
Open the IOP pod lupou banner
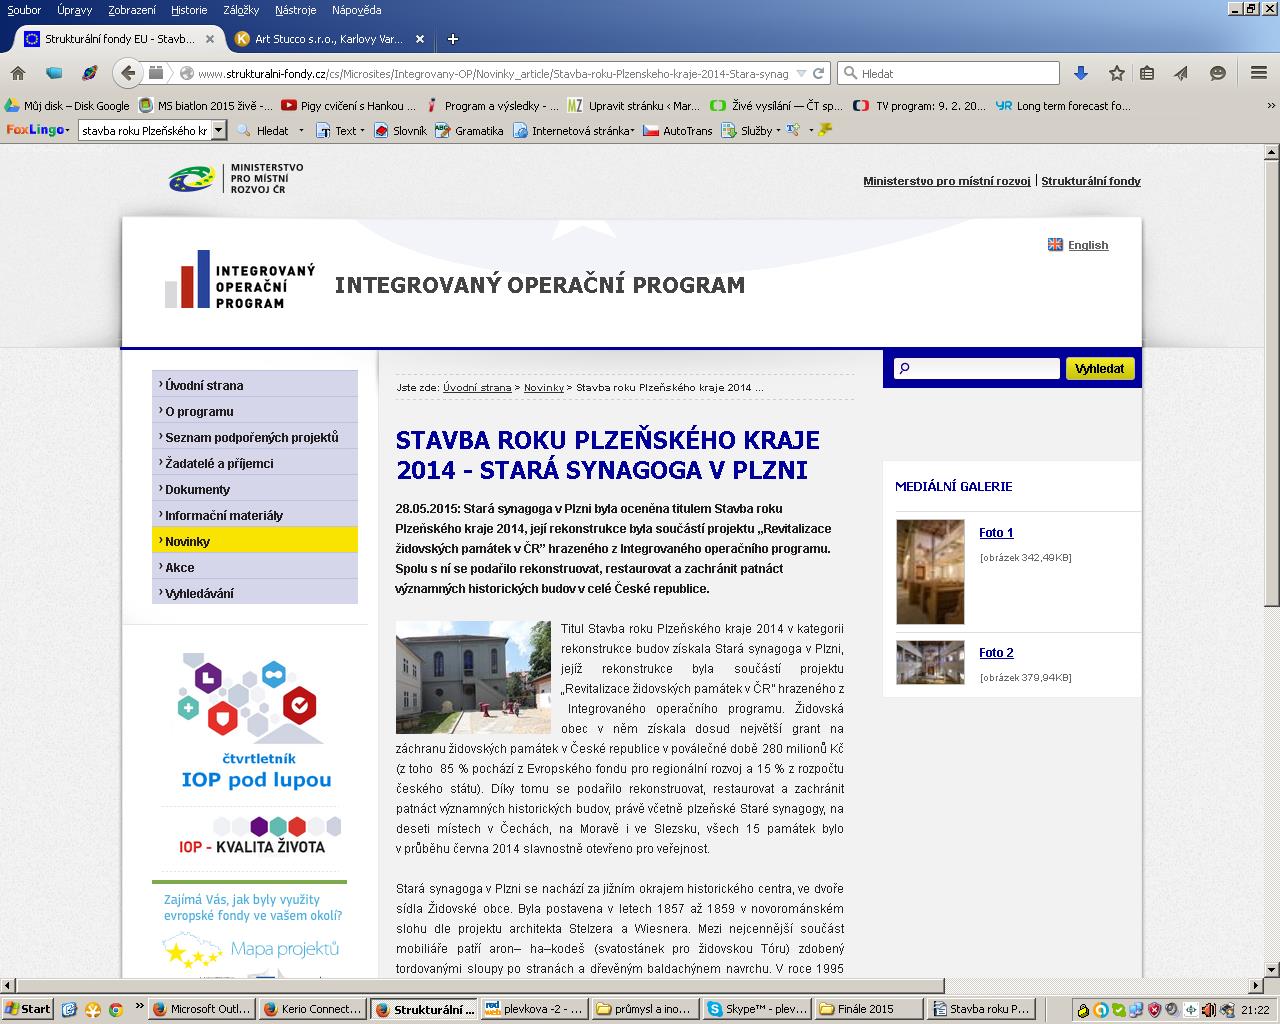pyautogui.click(x=255, y=720)
